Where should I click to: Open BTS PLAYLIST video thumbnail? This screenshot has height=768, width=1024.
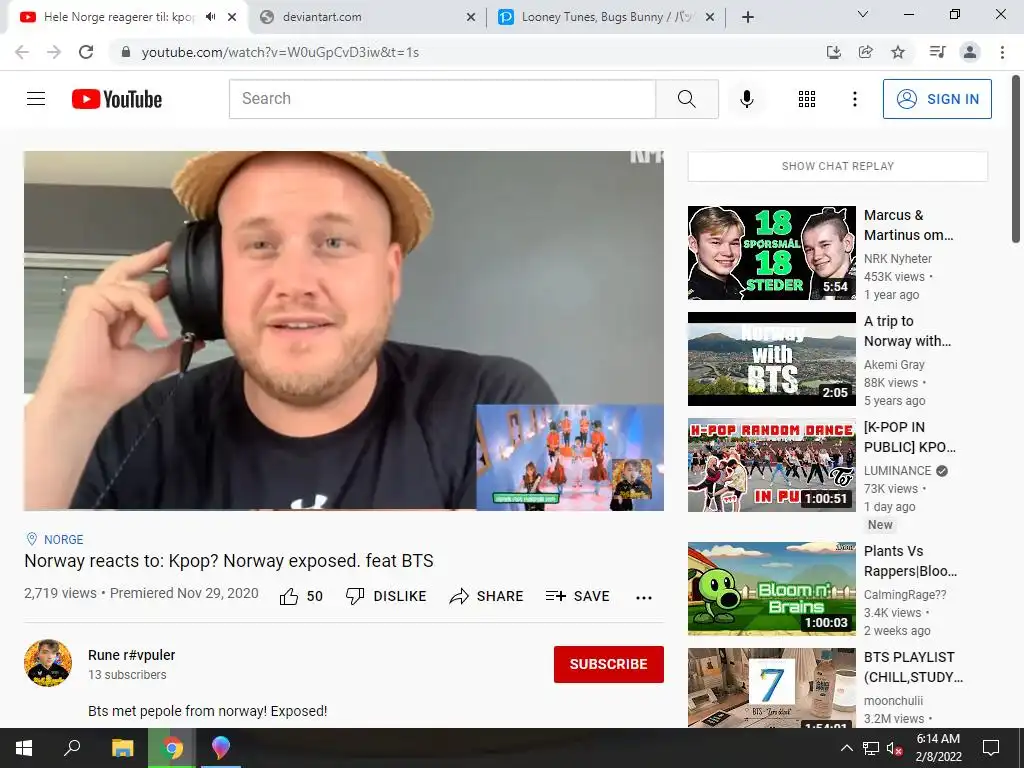(771, 688)
